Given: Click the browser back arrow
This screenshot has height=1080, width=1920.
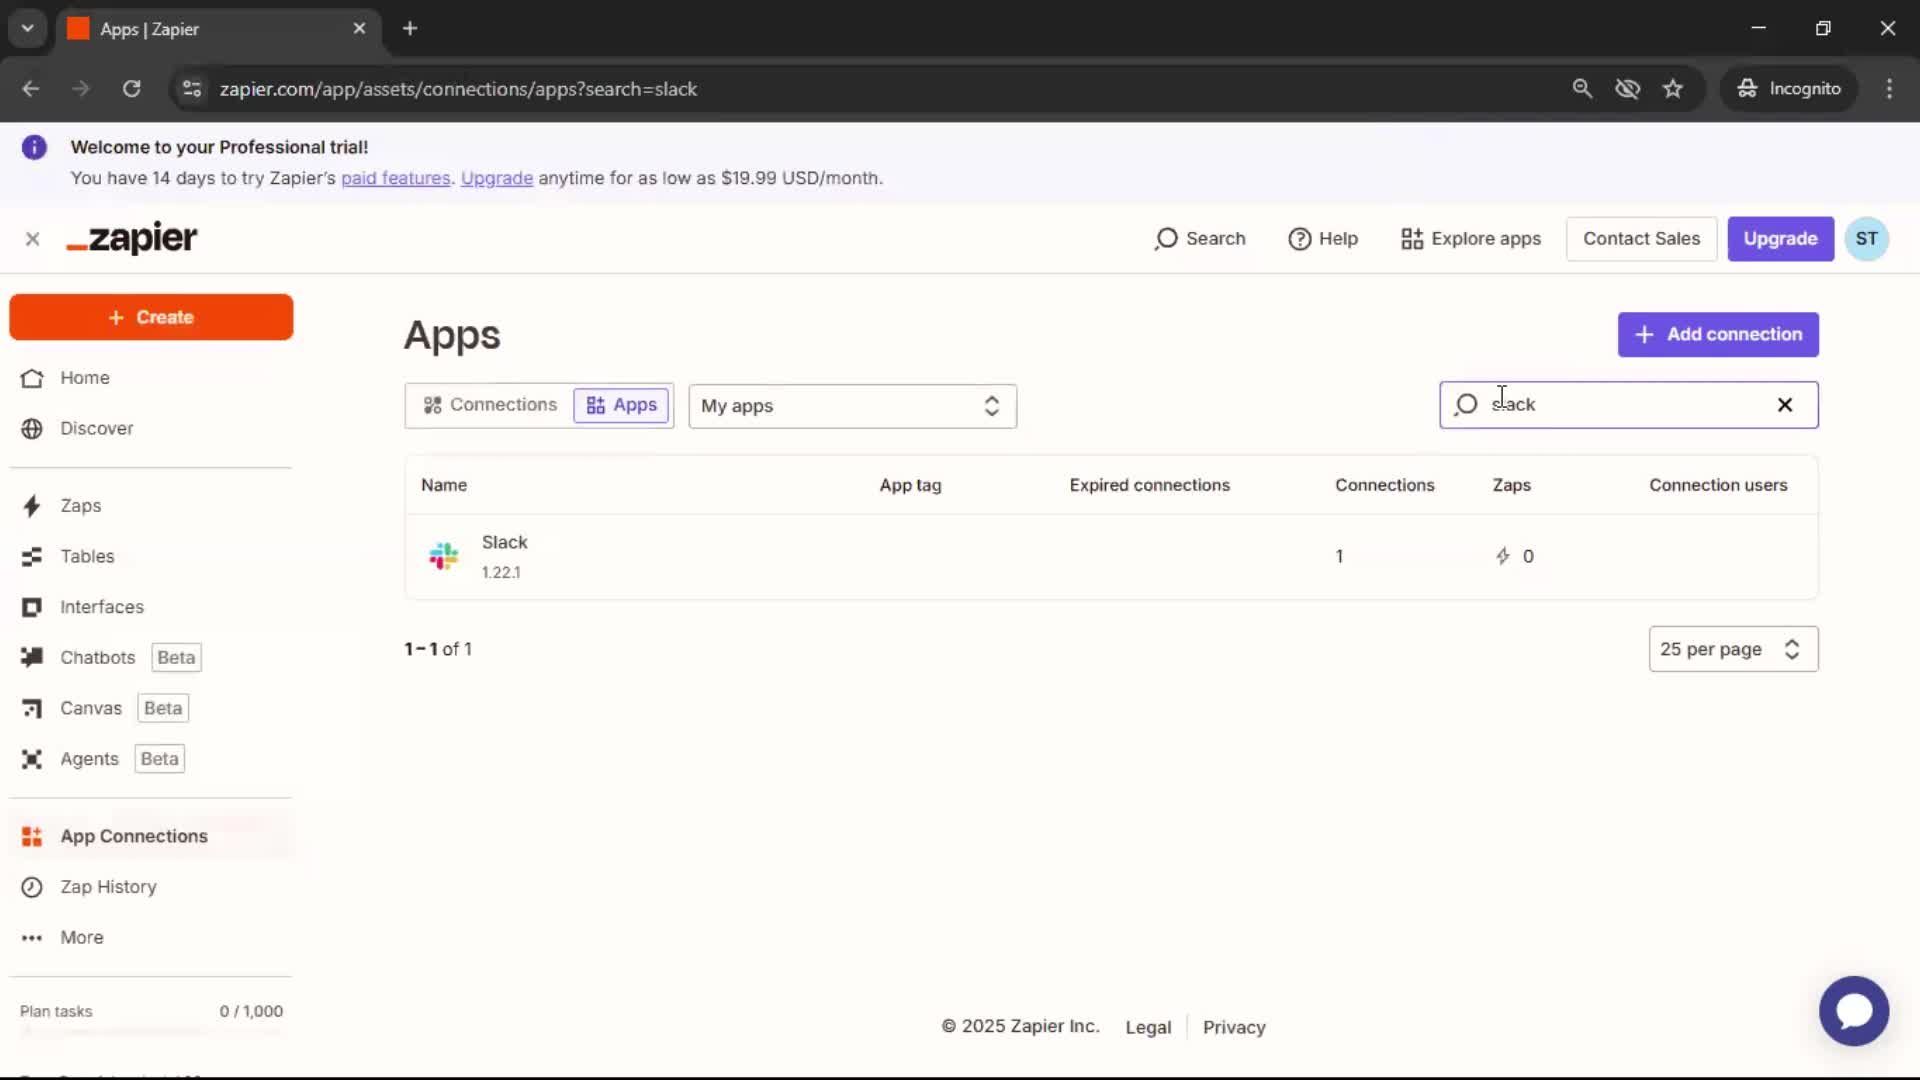Looking at the screenshot, I should [x=31, y=89].
